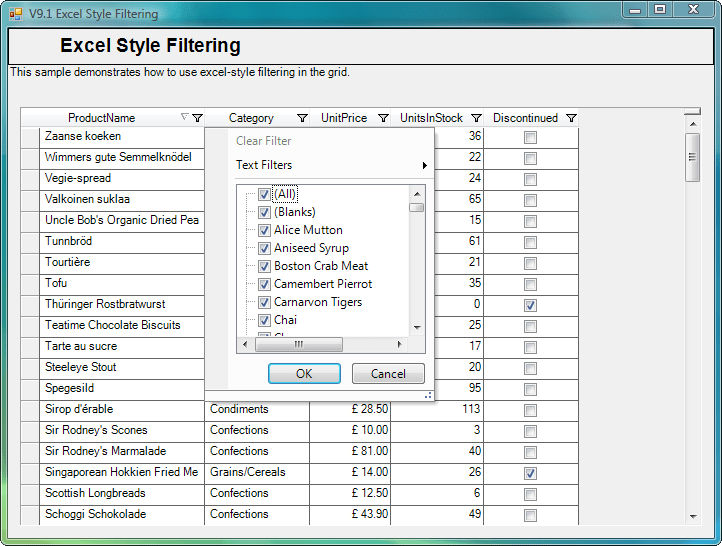Toggle Discontinued checkbox for Thüringer Rostbratwurst

pos(530,305)
